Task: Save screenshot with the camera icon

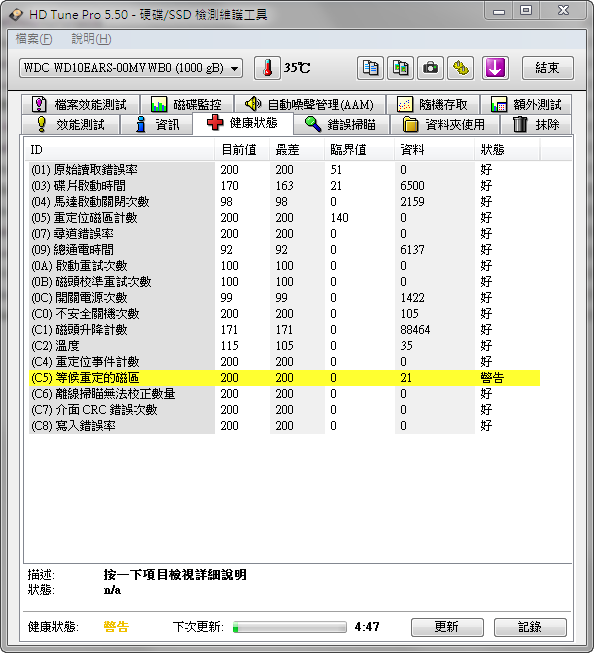Action: (x=430, y=68)
